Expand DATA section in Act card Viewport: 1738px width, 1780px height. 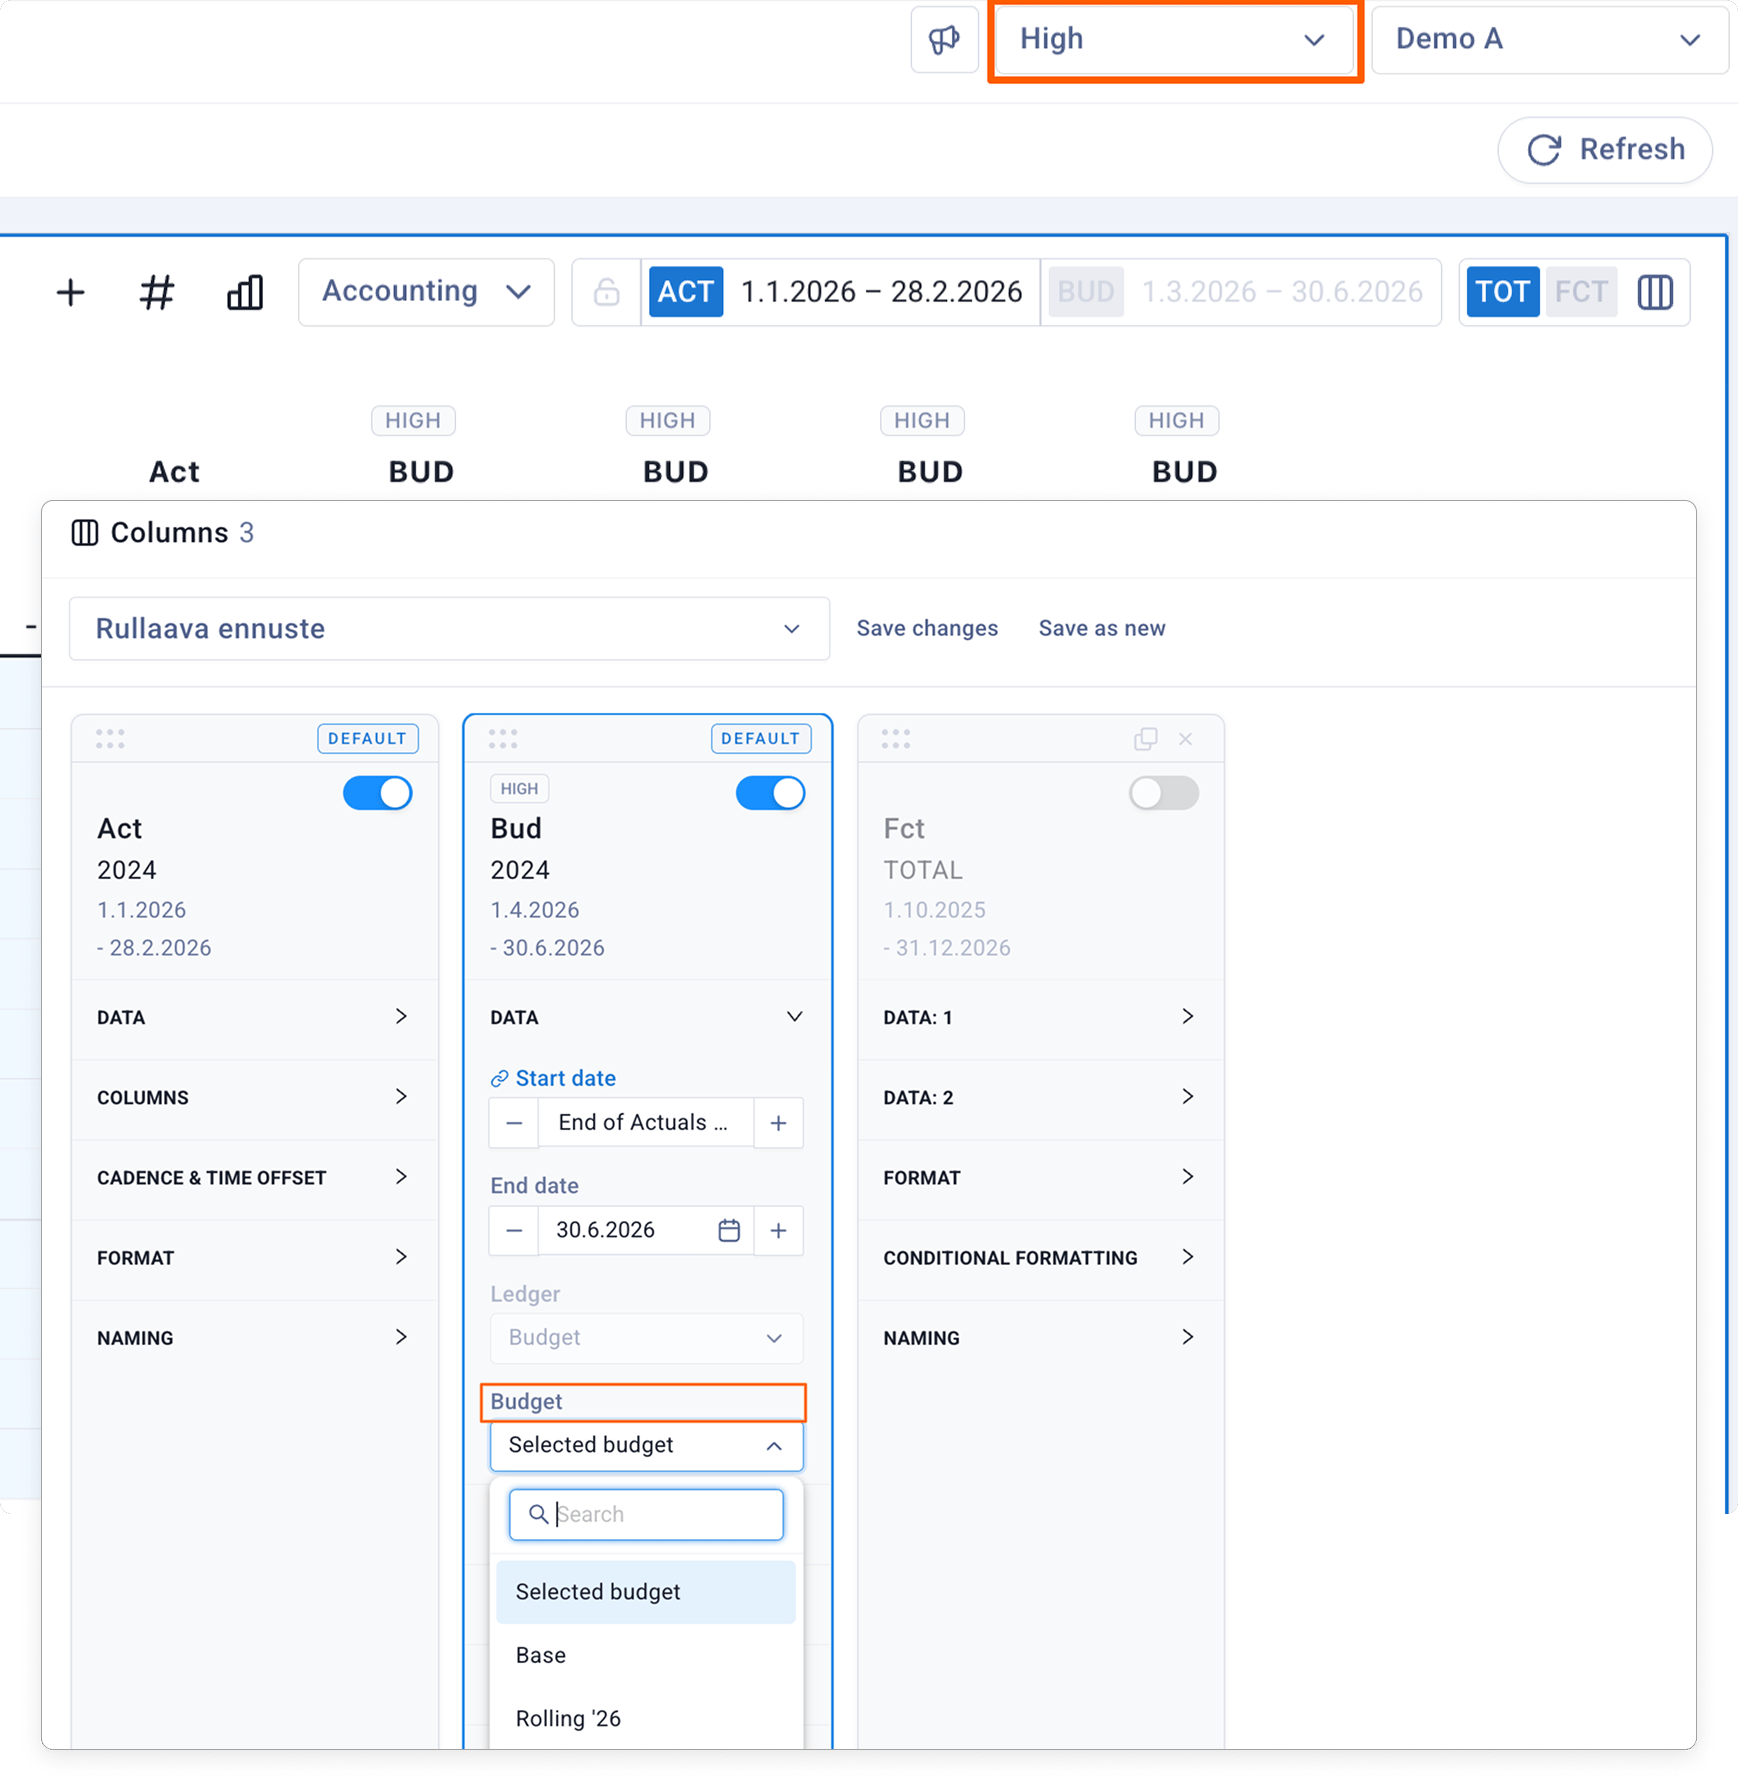[x=254, y=1017]
